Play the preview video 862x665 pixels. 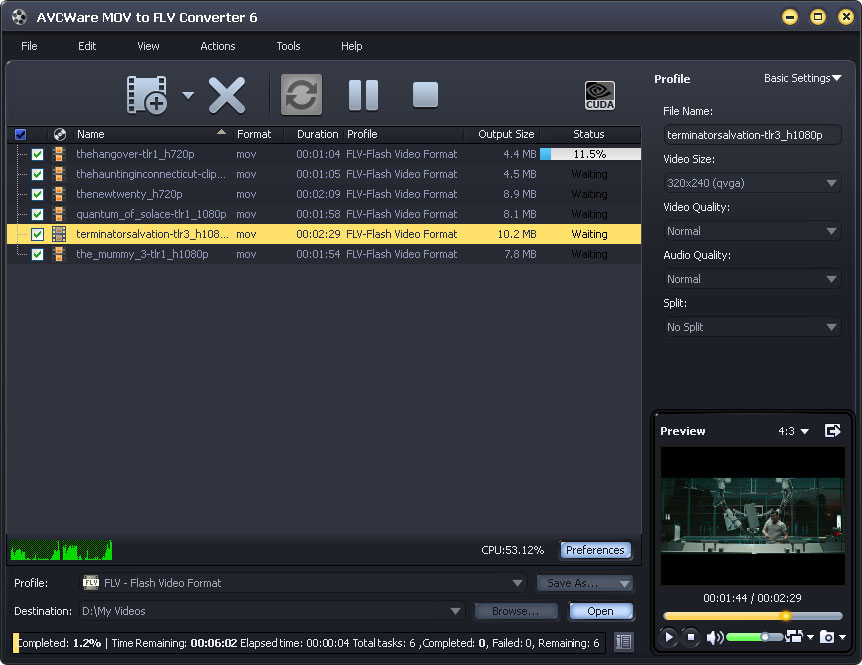pos(668,637)
